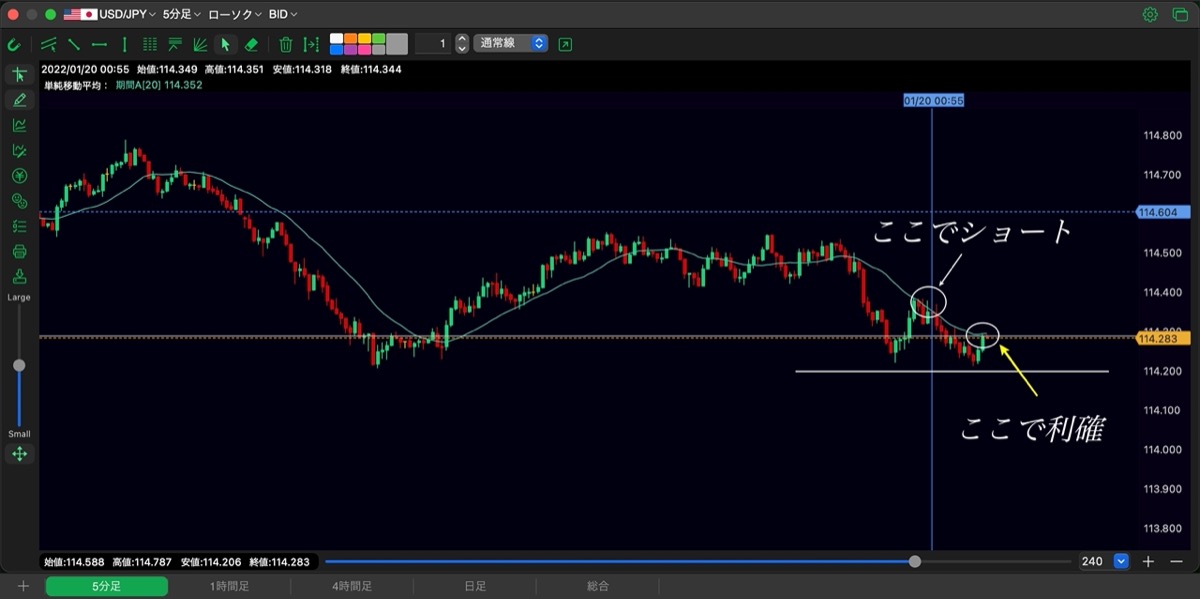
Task: Open the 日足 tab
Action: coord(475,586)
